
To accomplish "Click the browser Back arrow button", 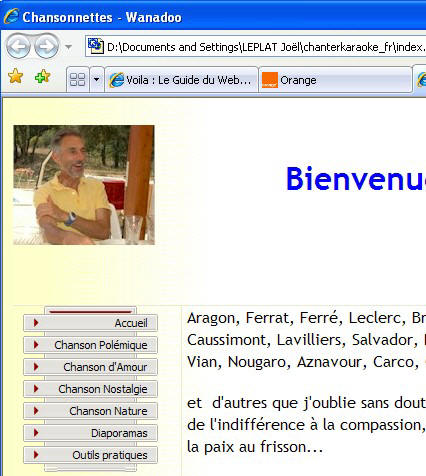I will pos(18,46).
